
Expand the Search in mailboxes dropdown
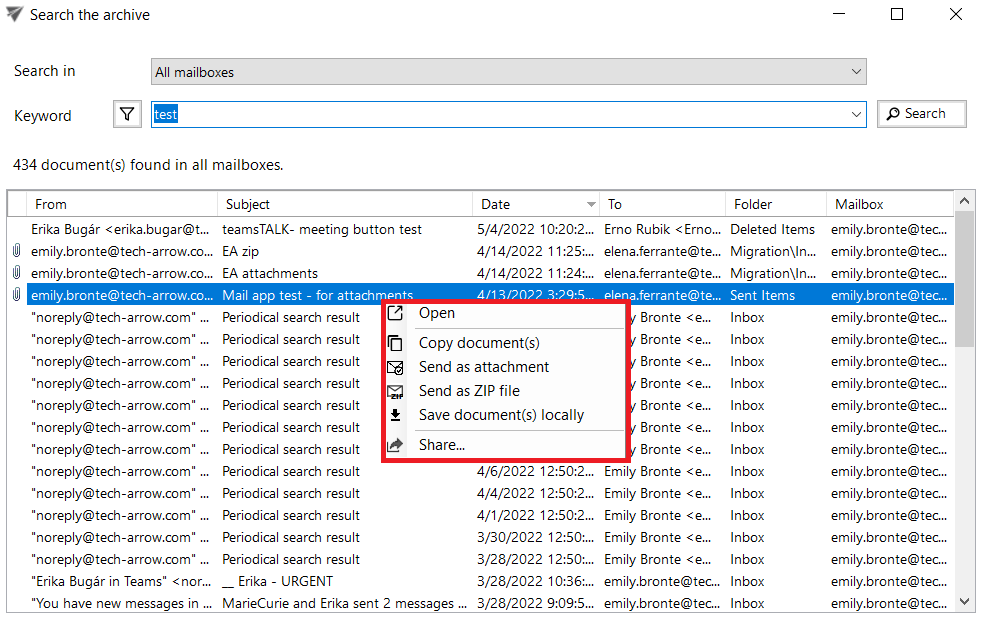coord(856,72)
